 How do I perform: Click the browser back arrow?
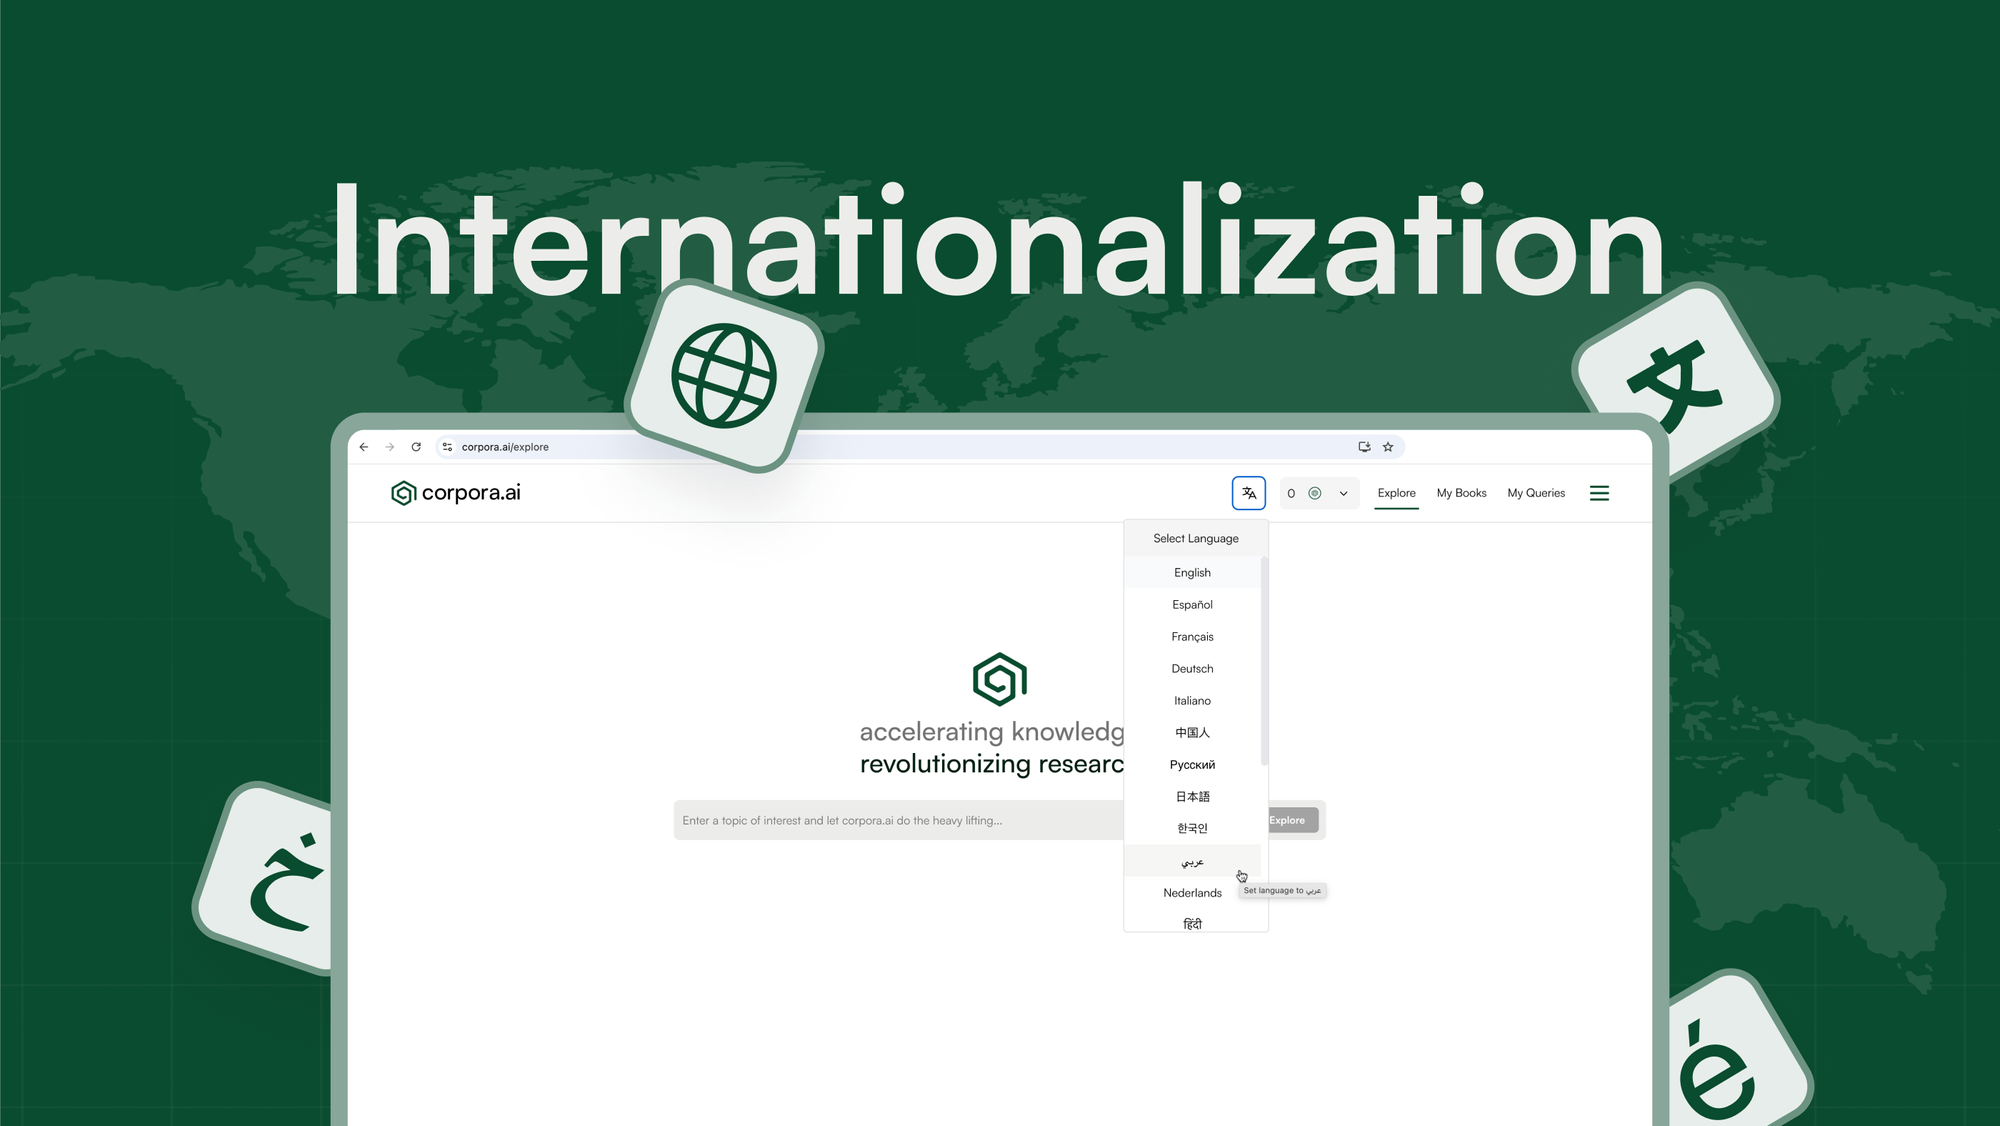coord(364,447)
